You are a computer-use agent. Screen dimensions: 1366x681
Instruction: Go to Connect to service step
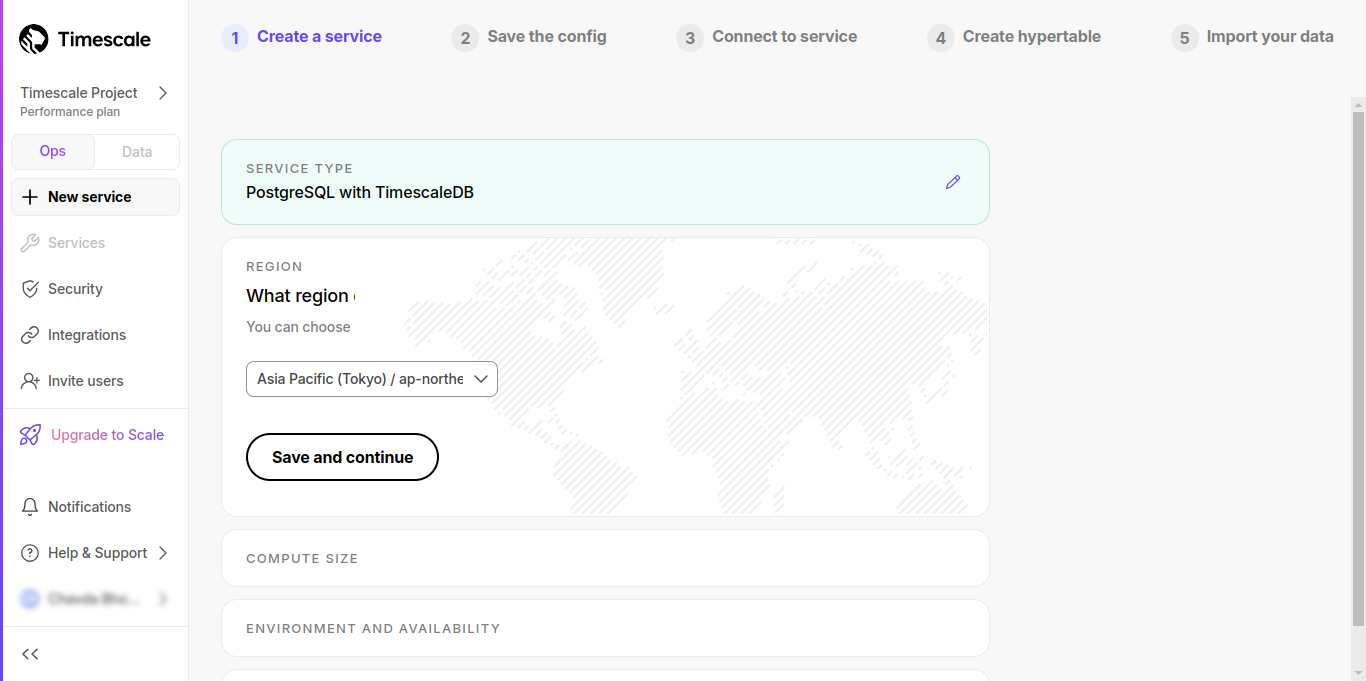[x=785, y=36]
